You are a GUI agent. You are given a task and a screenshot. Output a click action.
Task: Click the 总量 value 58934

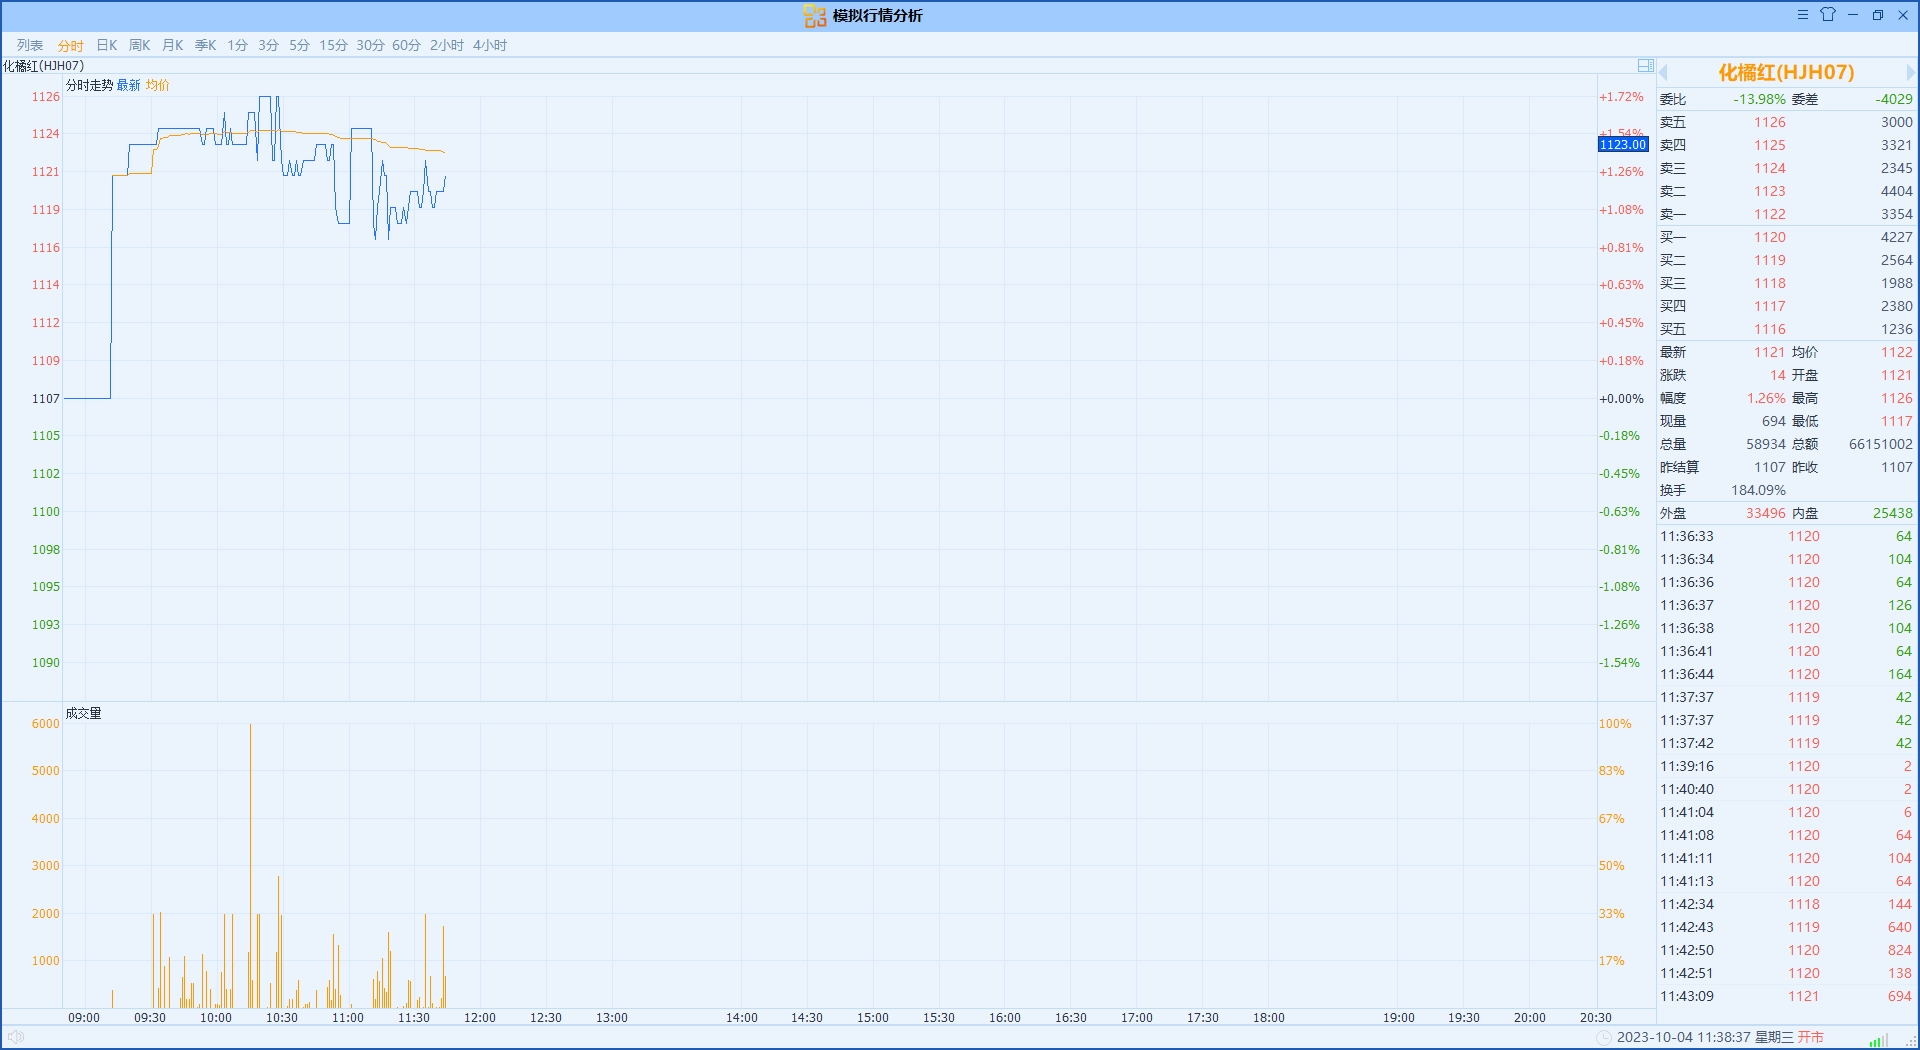(x=1765, y=444)
